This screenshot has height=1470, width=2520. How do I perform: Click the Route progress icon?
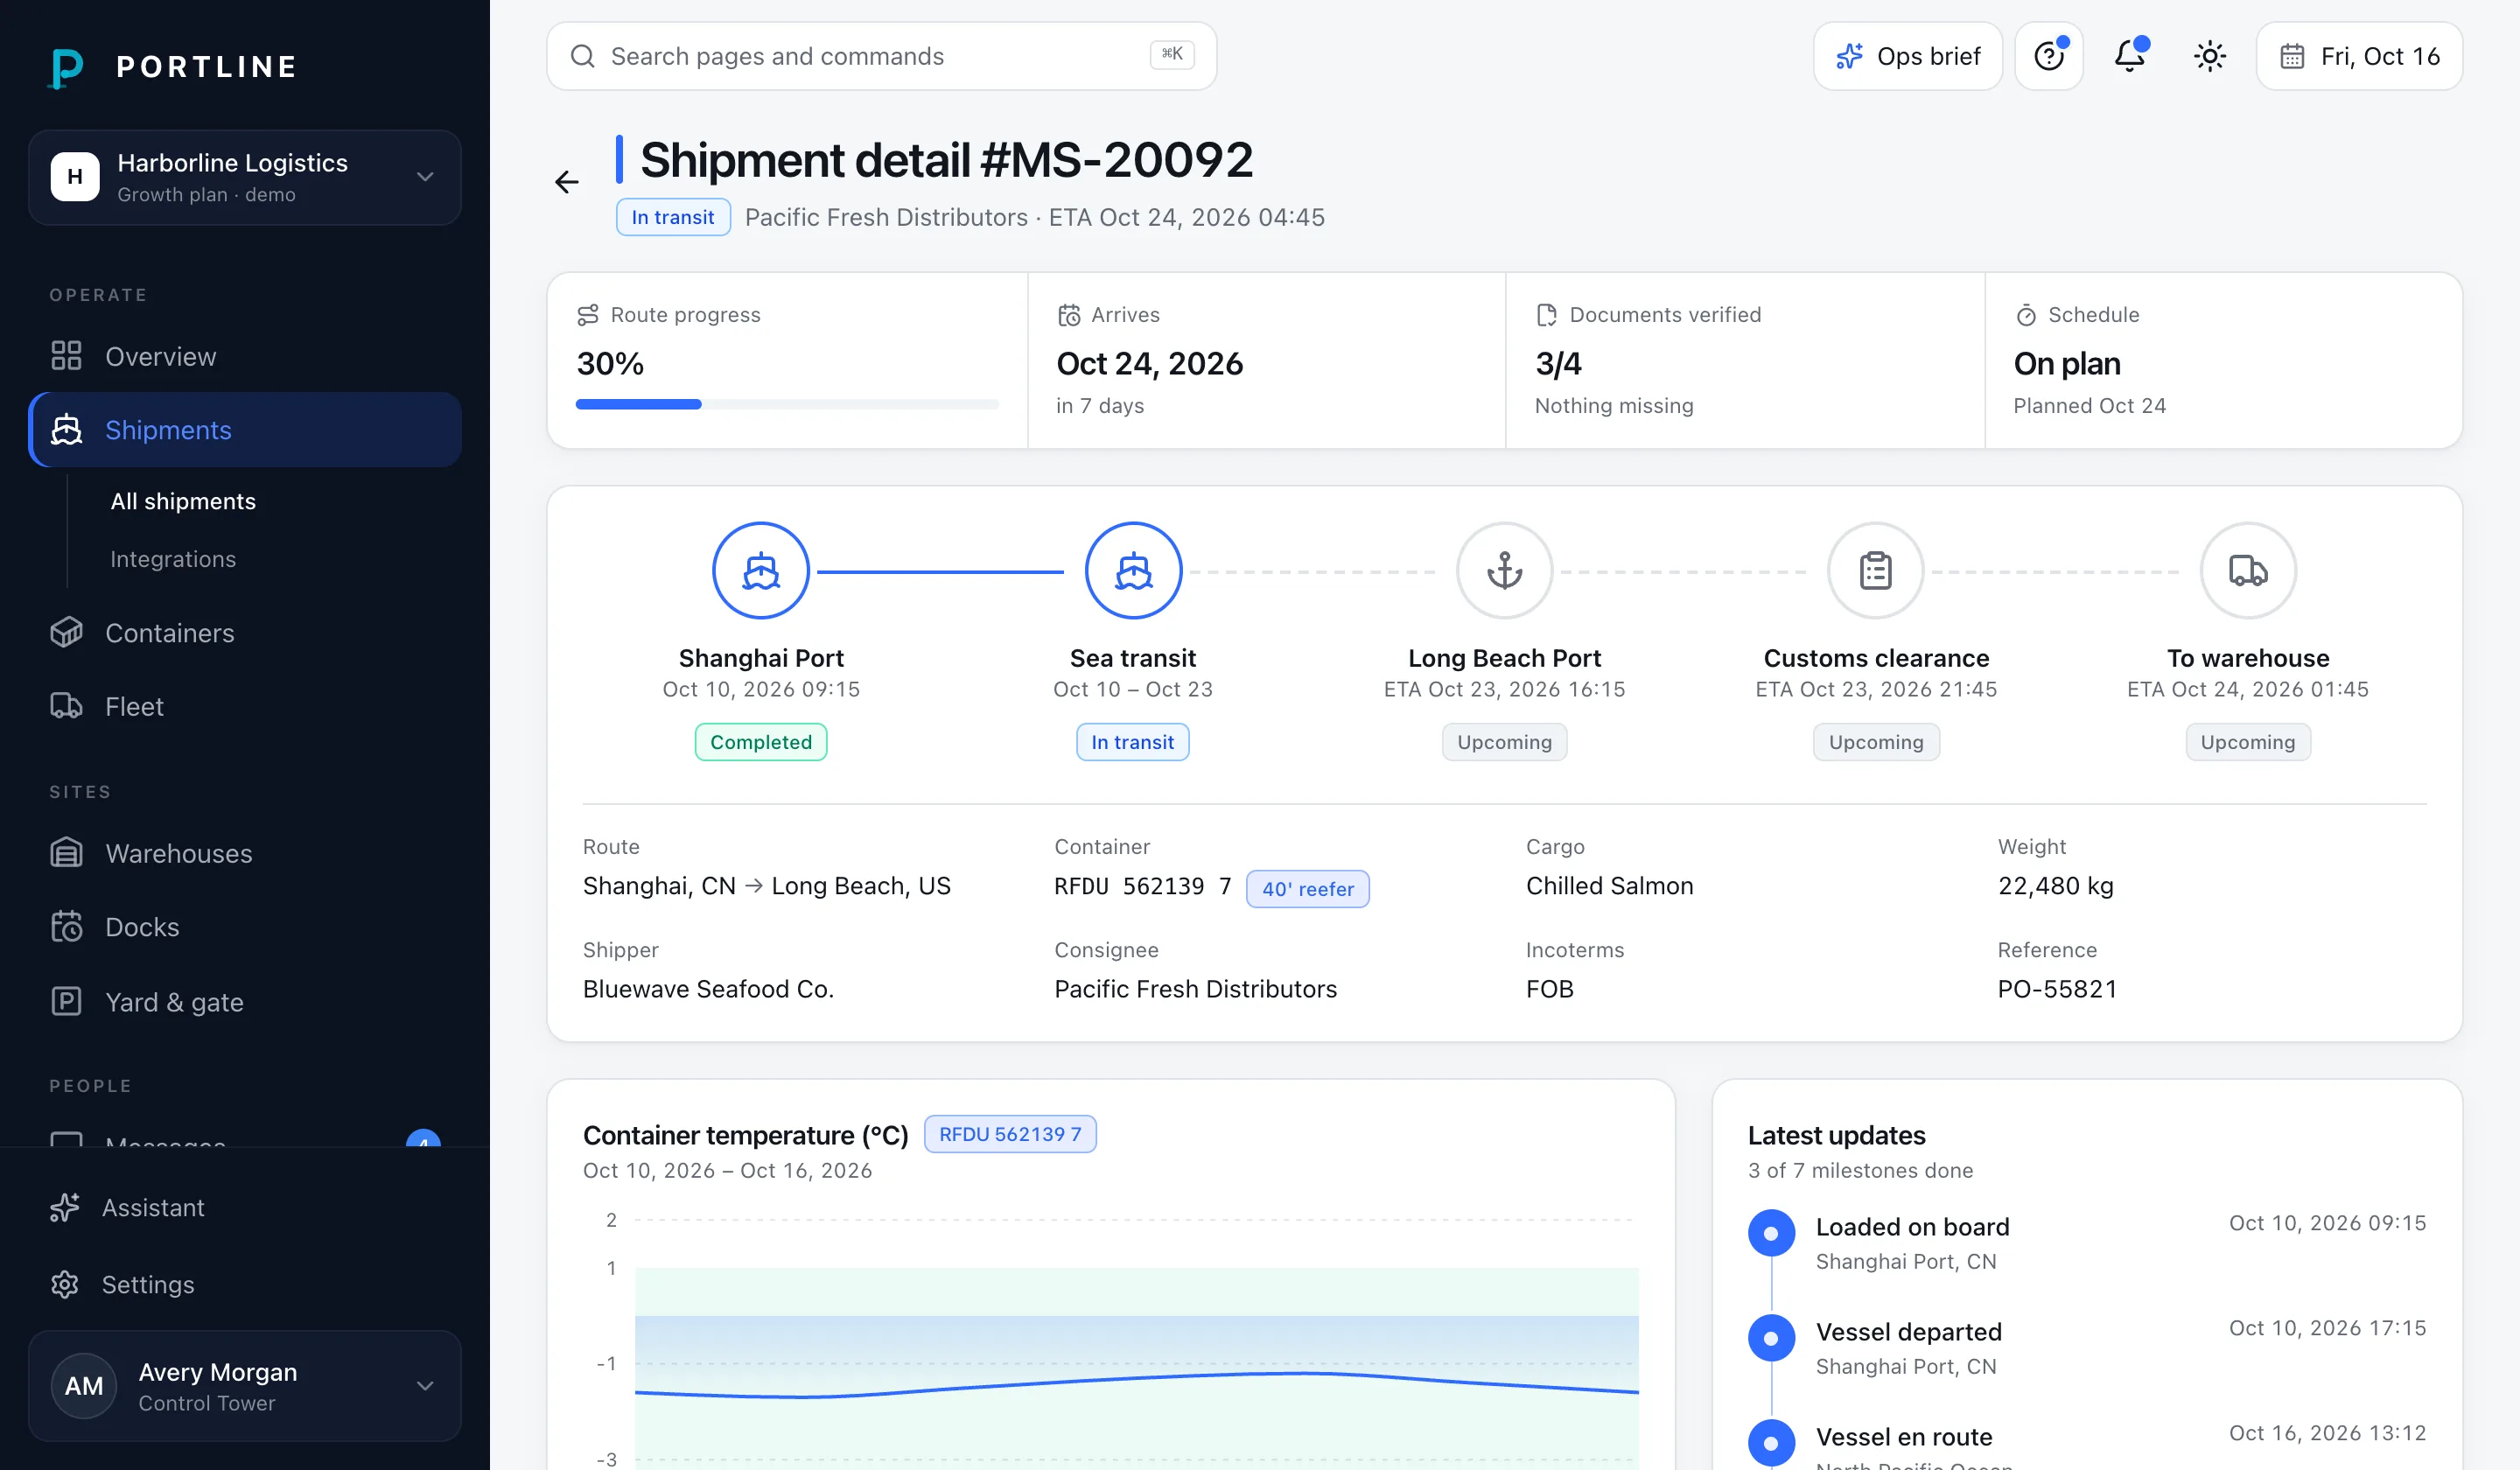click(588, 315)
